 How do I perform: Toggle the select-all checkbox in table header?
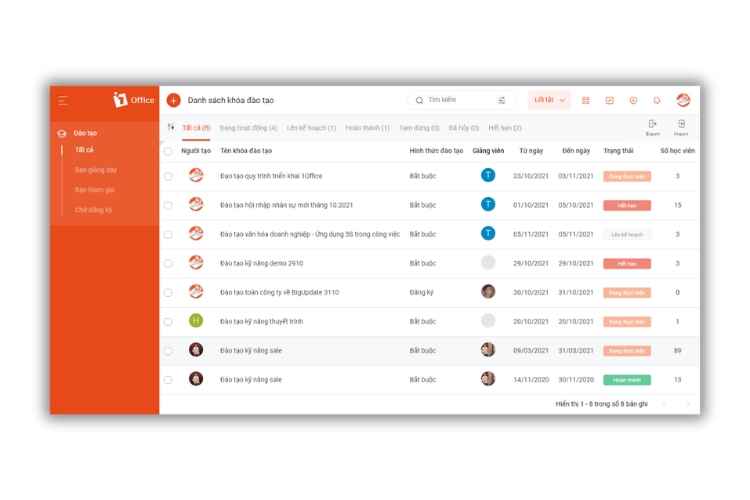[x=168, y=151]
